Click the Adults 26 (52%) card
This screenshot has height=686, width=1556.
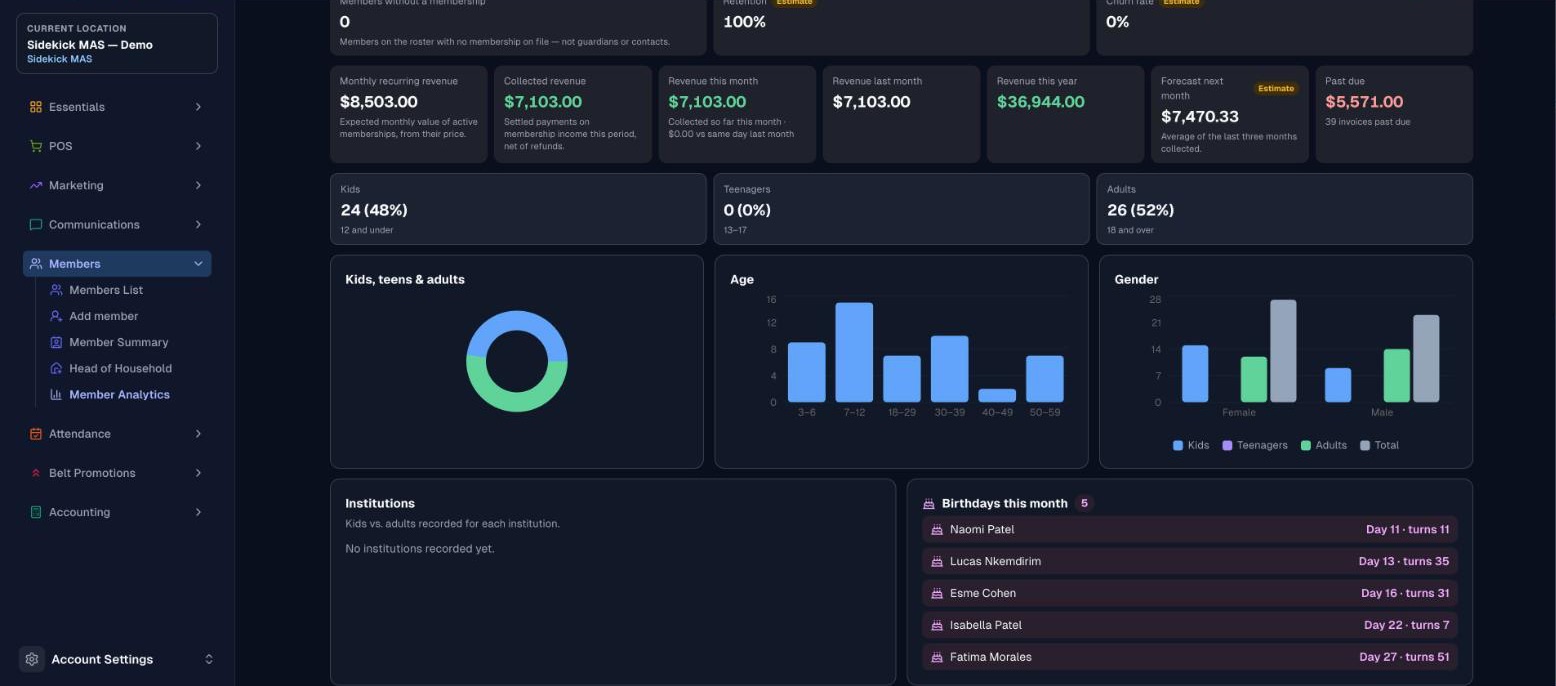pyautogui.click(x=1284, y=209)
